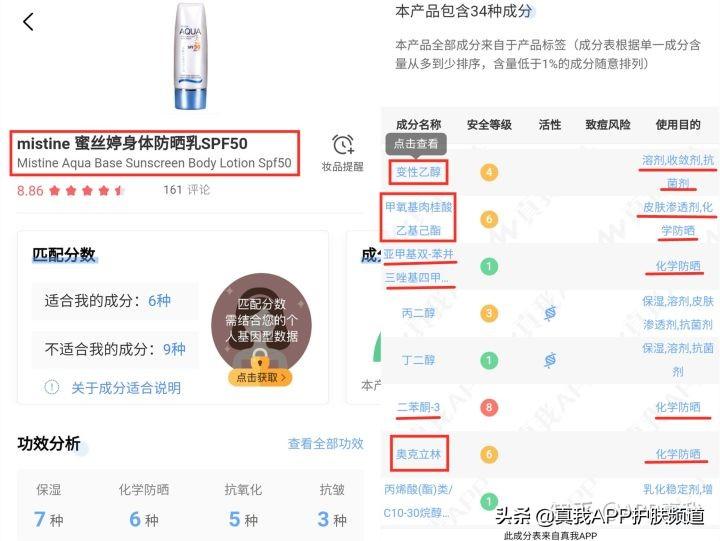Screen dimensions: 720x541
Task: Tap the info icon beside 关于成分适合说明
Action: pyautogui.click(x=51, y=387)
